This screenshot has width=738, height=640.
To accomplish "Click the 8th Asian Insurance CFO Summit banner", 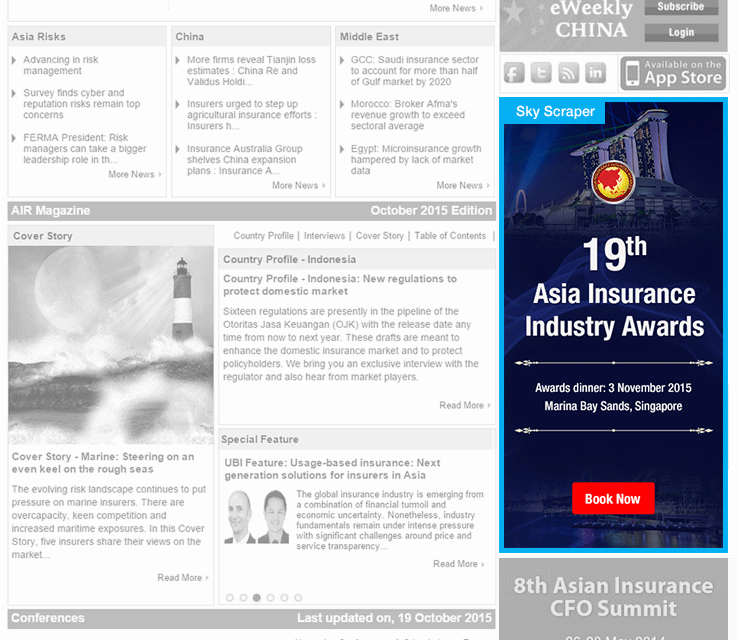I will tap(613, 599).
